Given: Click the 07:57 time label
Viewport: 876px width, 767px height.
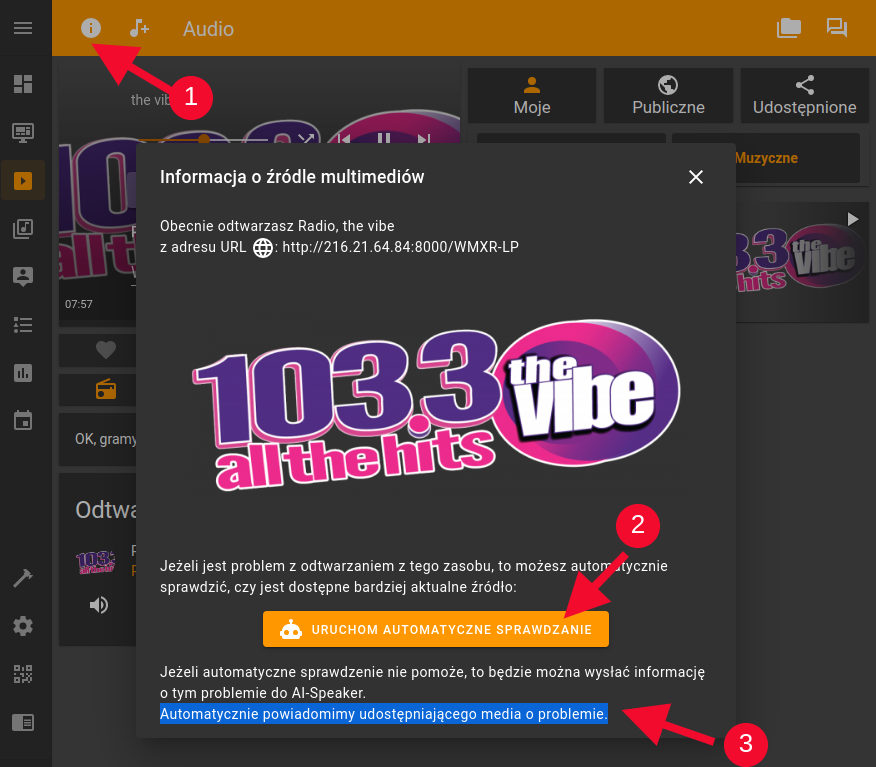Looking at the screenshot, I should (79, 304).
